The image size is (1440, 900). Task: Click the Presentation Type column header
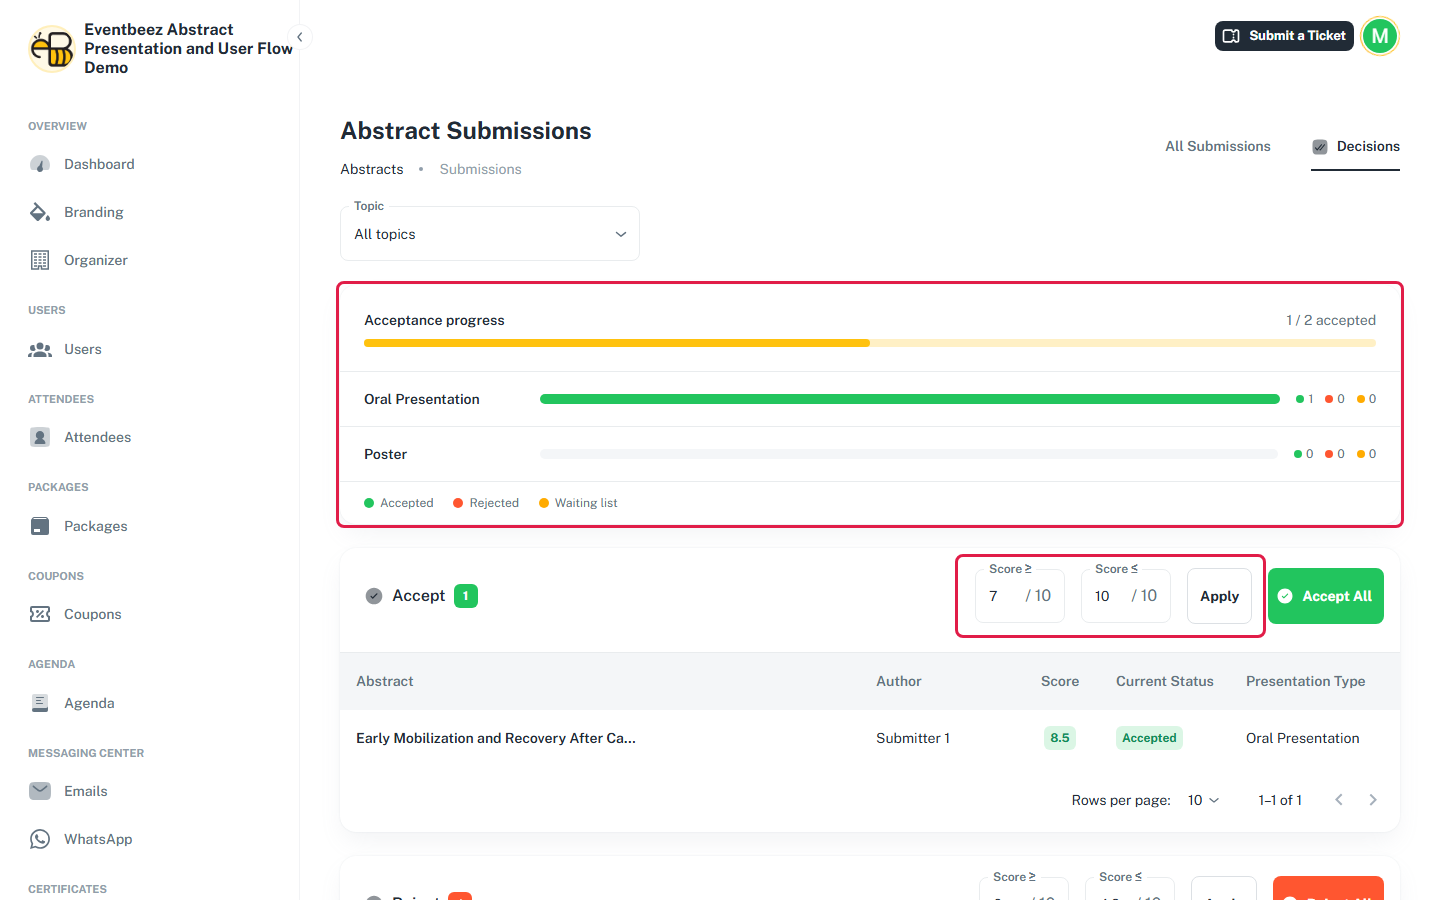[1306, 681]
